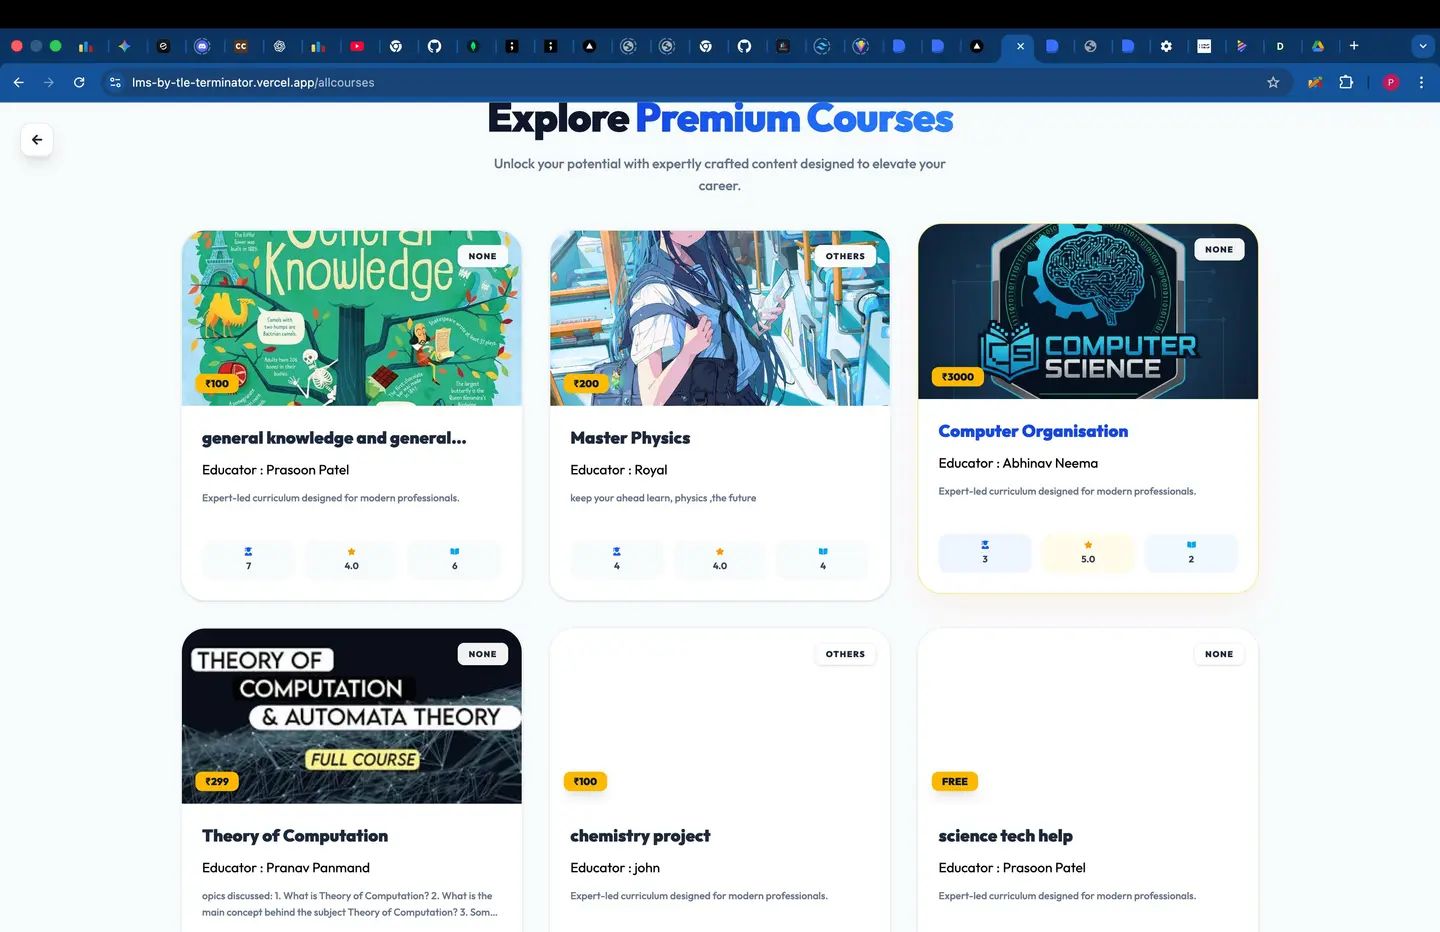The height and width of the screenshot is (932, 1440).
Task: Switch to the YouTube tab
Action: pyautogui.click(x=357, y=46)
